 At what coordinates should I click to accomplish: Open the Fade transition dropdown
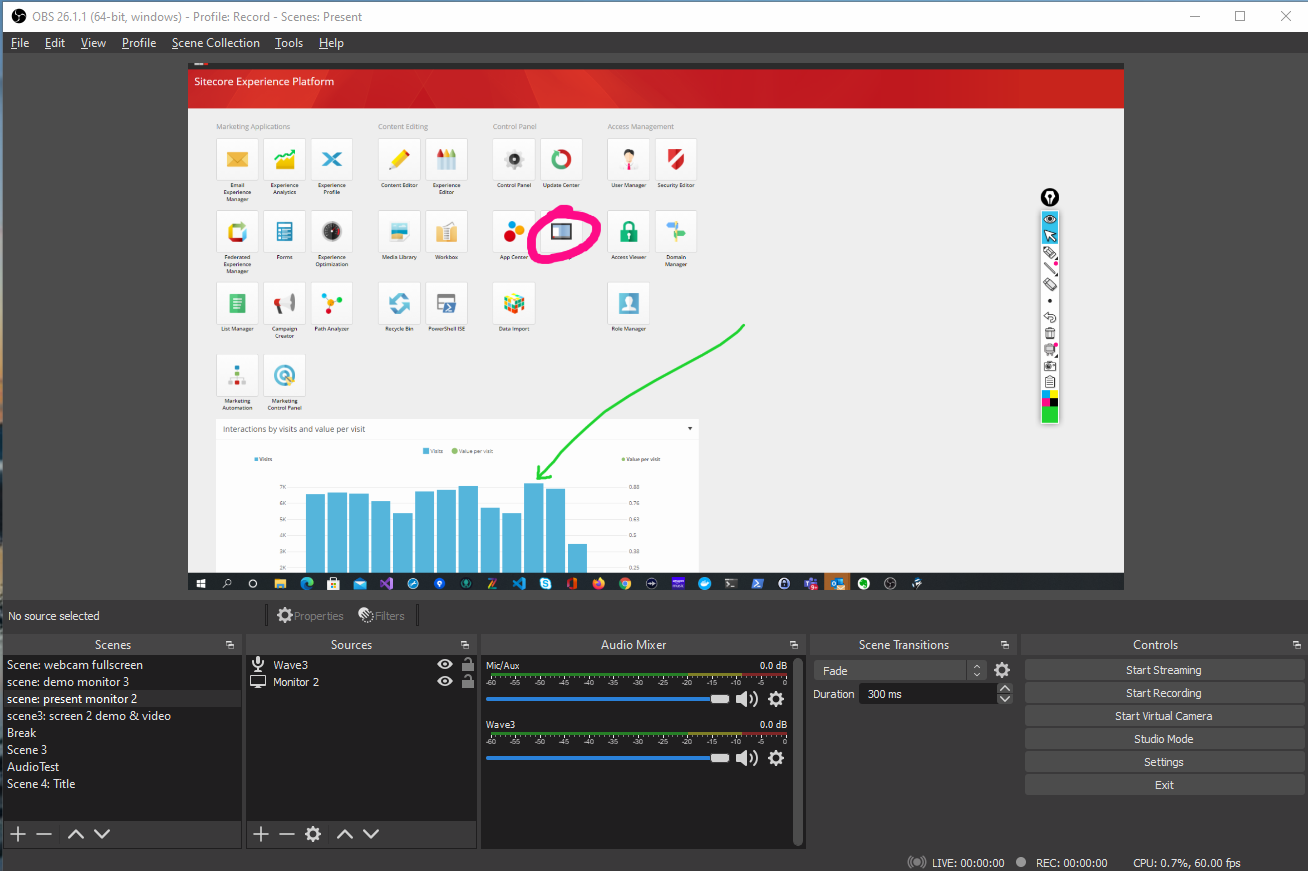click(976, 671)
